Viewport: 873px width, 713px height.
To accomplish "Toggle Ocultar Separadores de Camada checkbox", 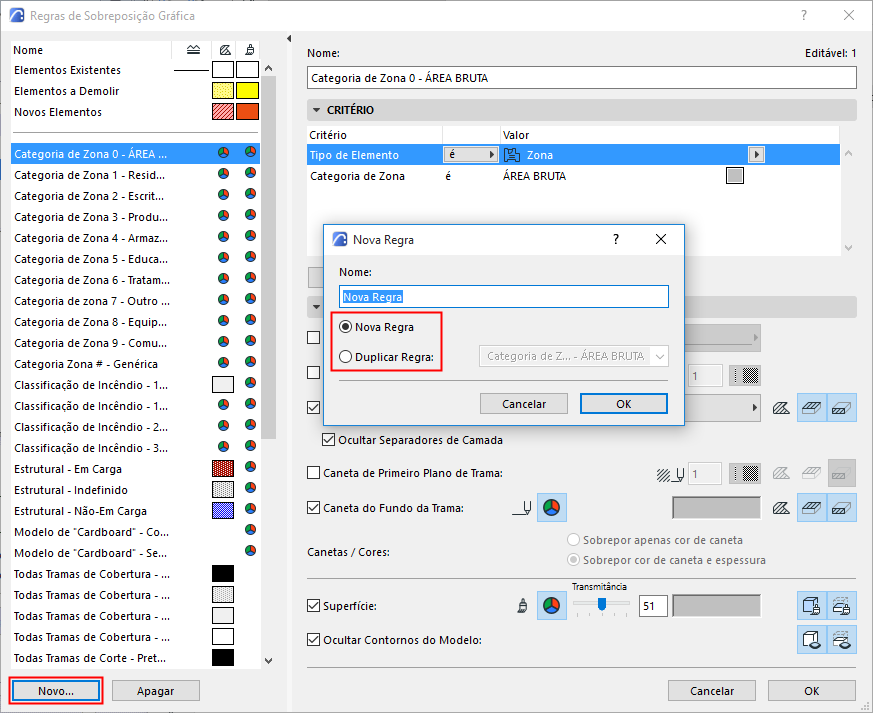I will point(328,440).
